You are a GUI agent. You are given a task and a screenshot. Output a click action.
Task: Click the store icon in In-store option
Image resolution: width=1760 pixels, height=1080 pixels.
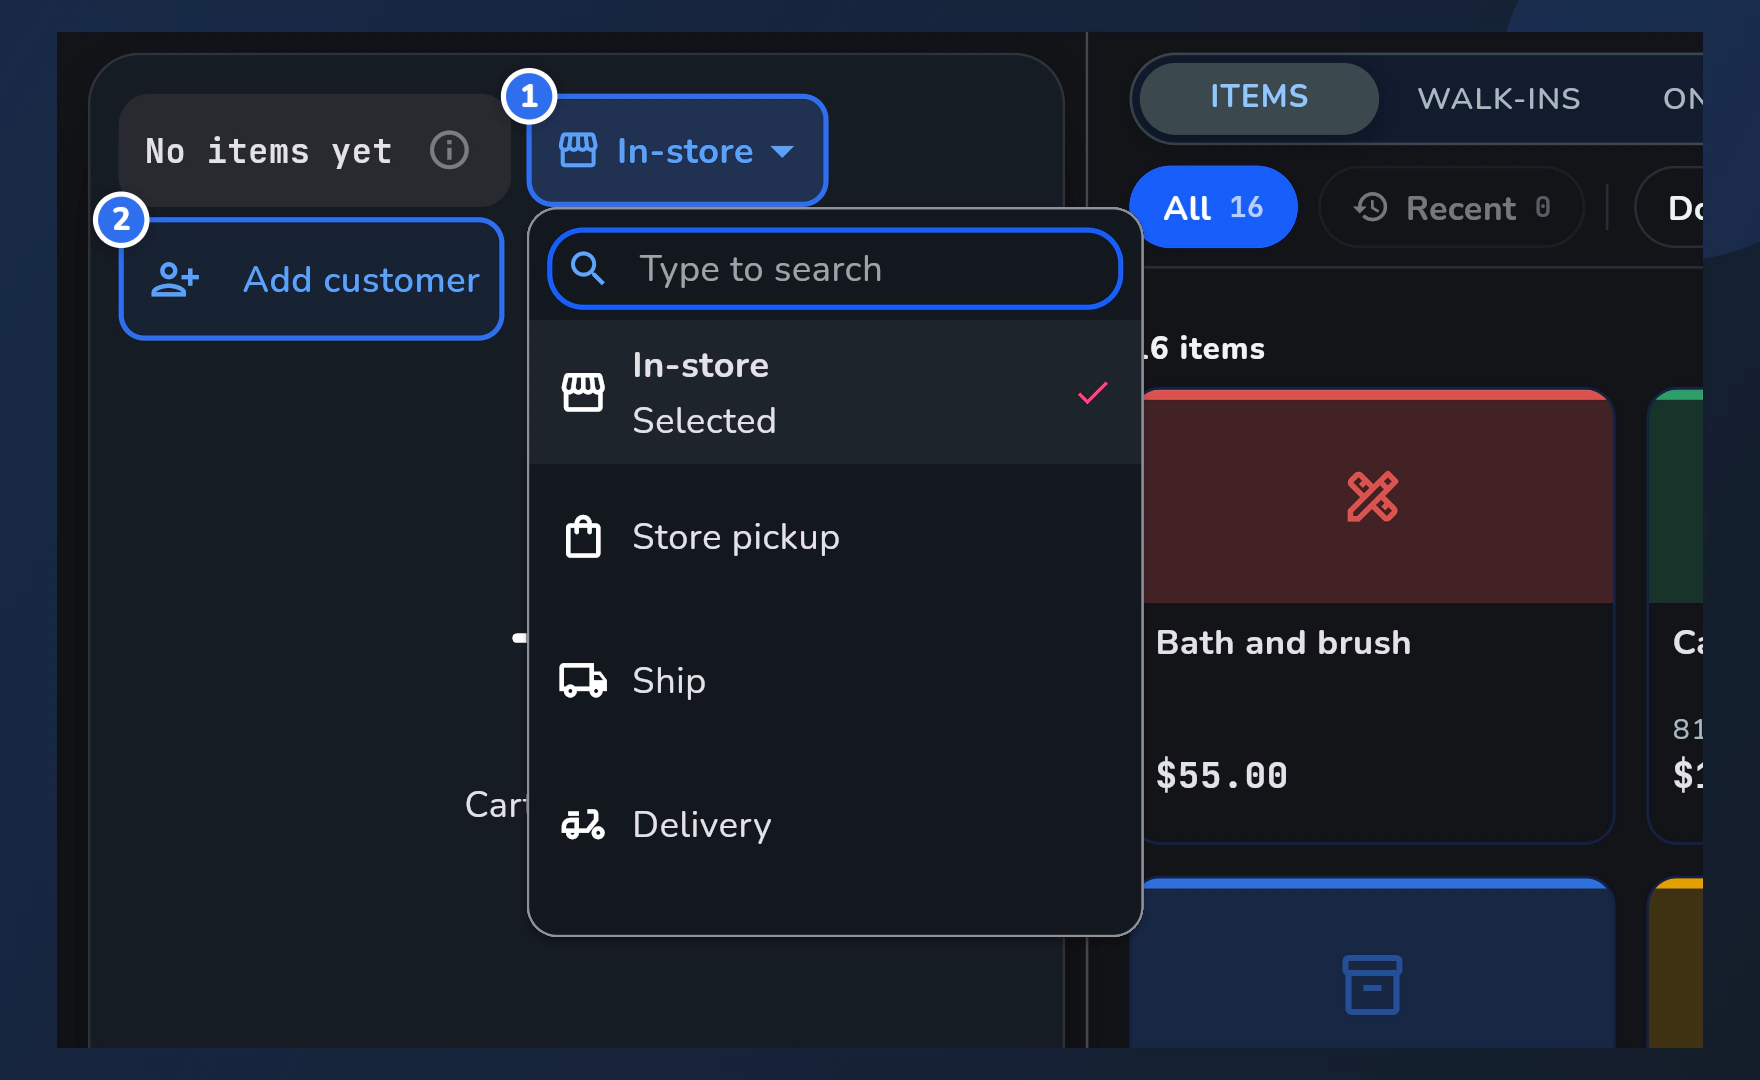(583, 392)
